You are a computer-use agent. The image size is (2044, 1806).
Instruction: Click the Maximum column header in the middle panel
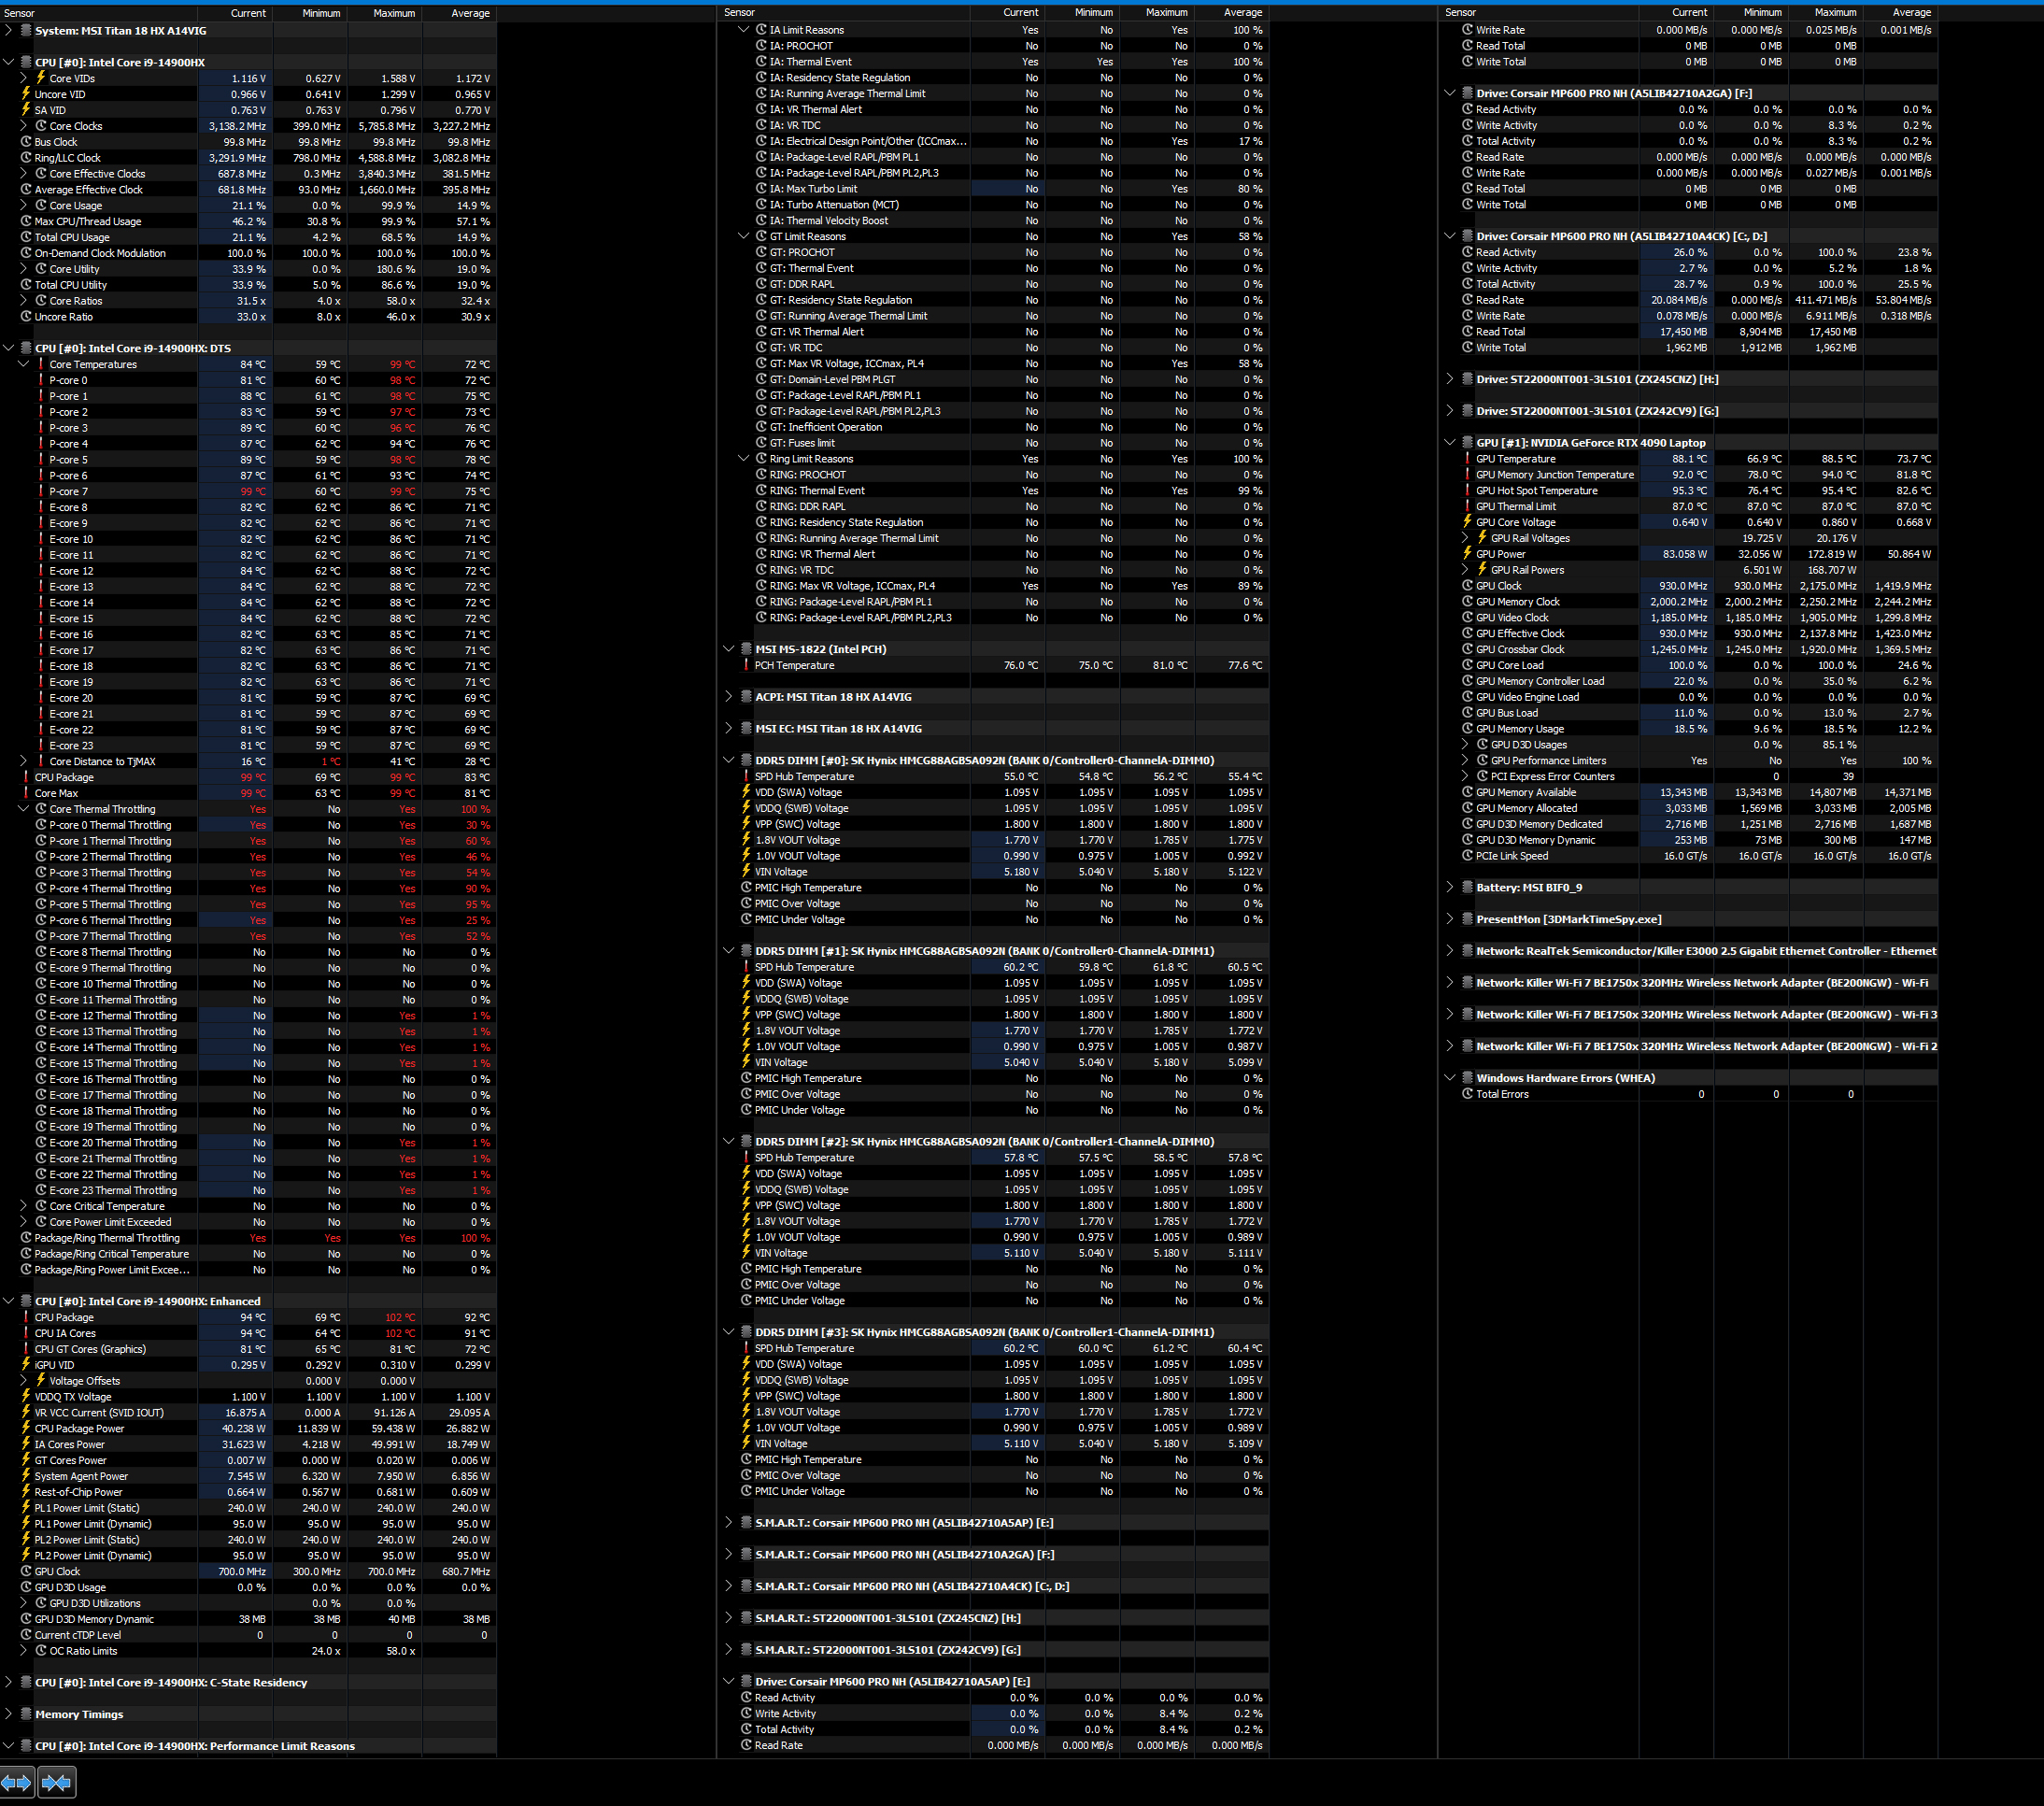point(1156,12)
